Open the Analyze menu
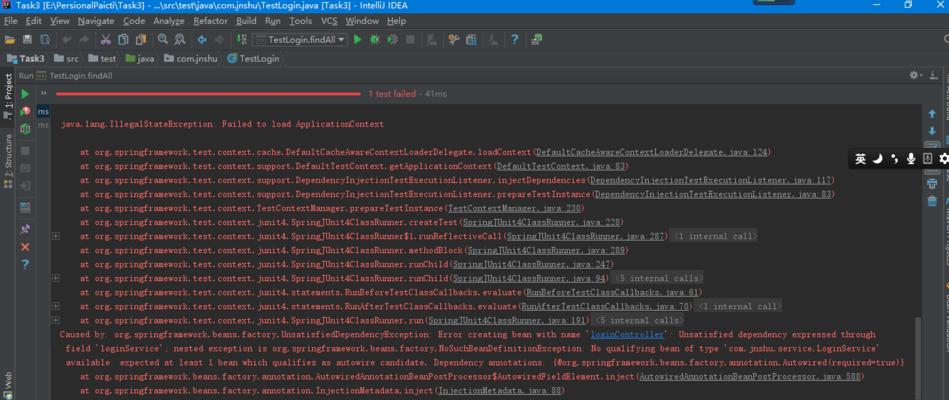Screen dimensions: 949x400 [x=168, y=21]
